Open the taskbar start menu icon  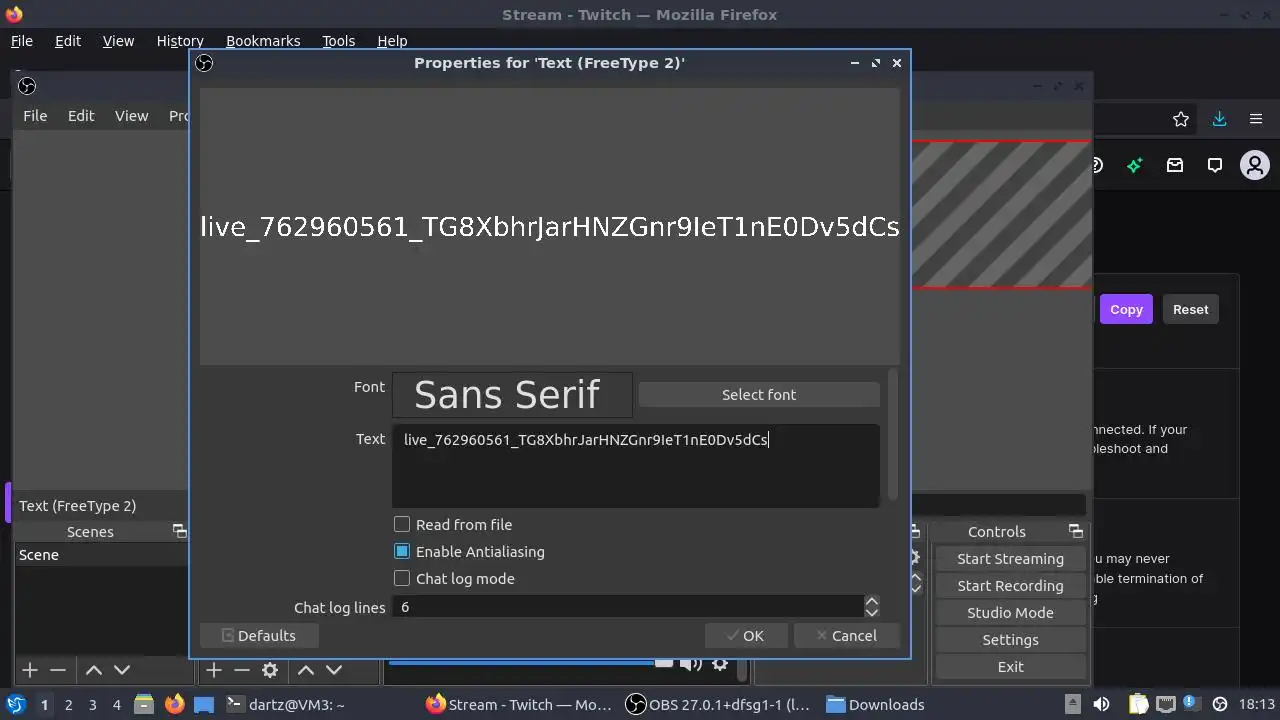point(16,704)
